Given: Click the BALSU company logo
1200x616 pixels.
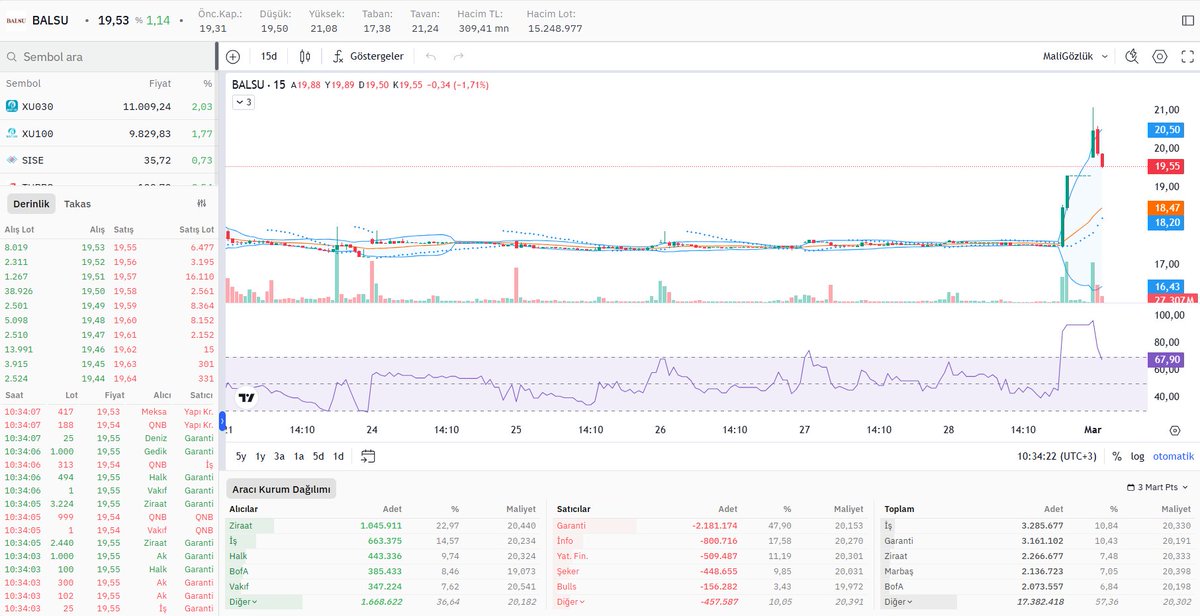Looking at the screenshot, I should (16, 20).
